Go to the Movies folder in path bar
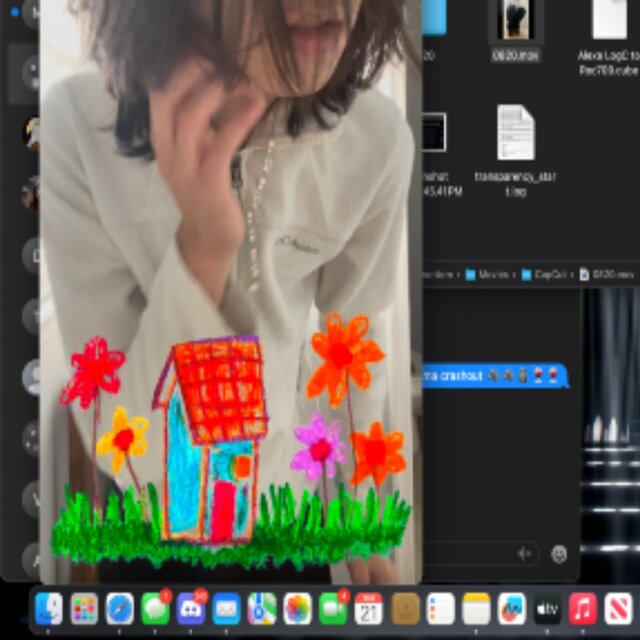The height and width of the screenshot is (640, 640). (x=490, y=274)
